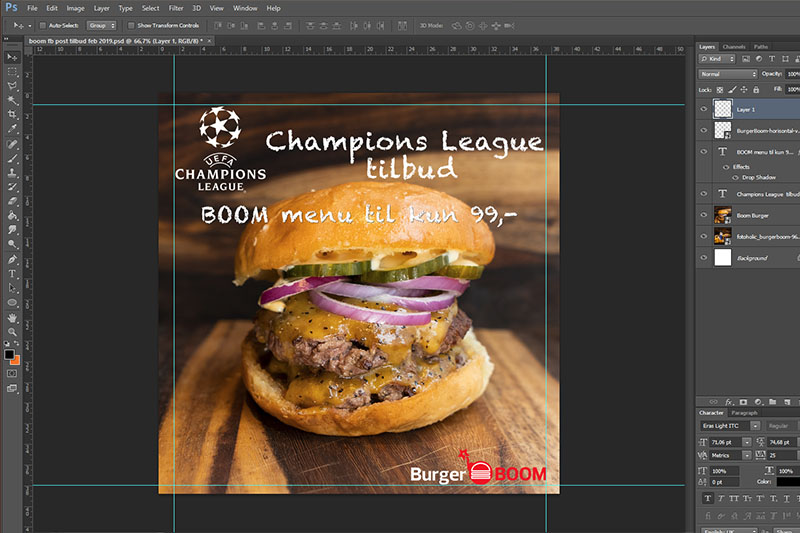Viewport: 800px width, 533px height.
Task: Toggle Drop Shadow effect visibility
Action: 735,177
